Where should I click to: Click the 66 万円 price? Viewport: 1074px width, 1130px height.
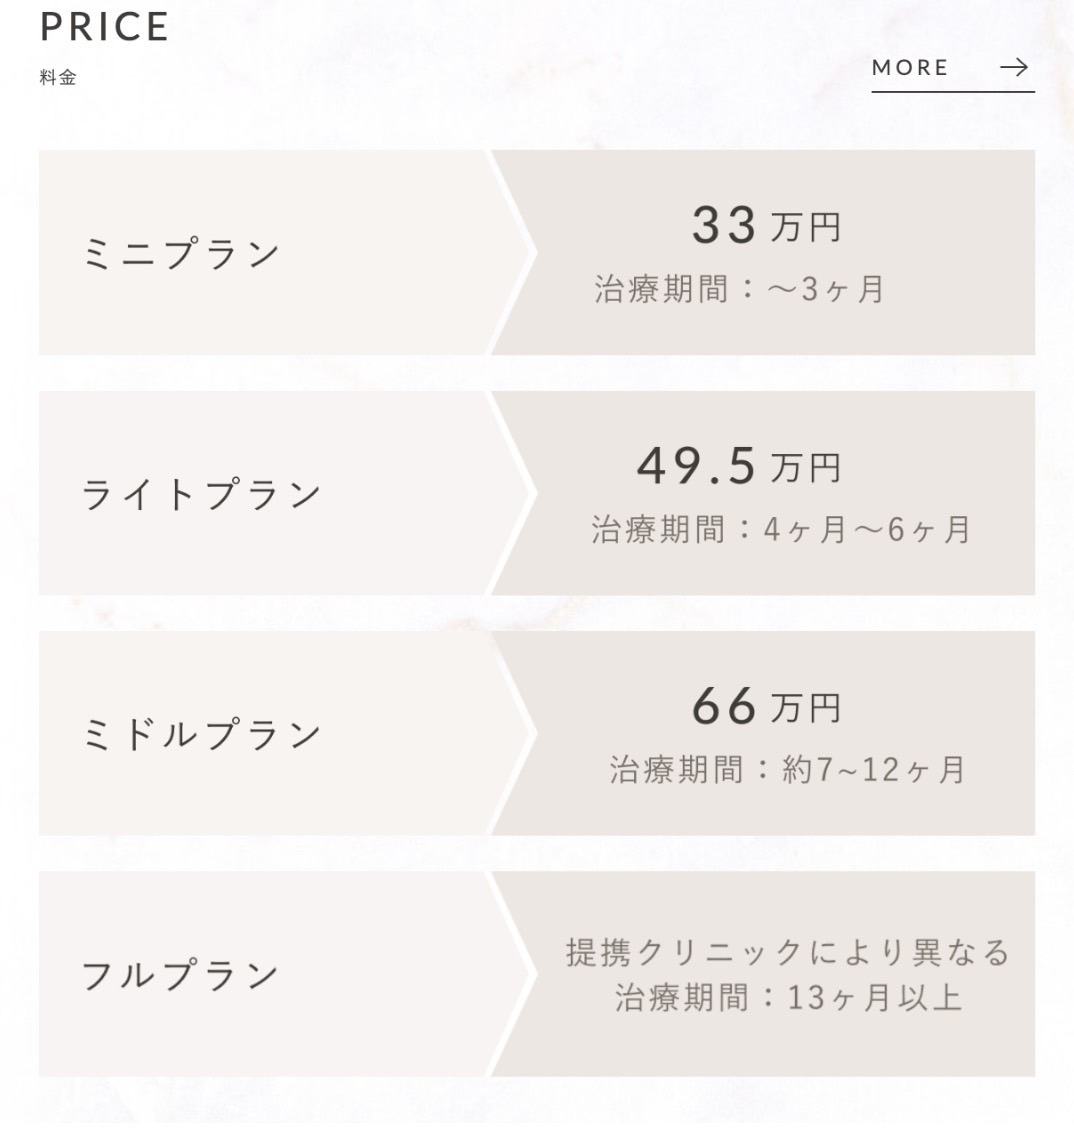[766, 706]
